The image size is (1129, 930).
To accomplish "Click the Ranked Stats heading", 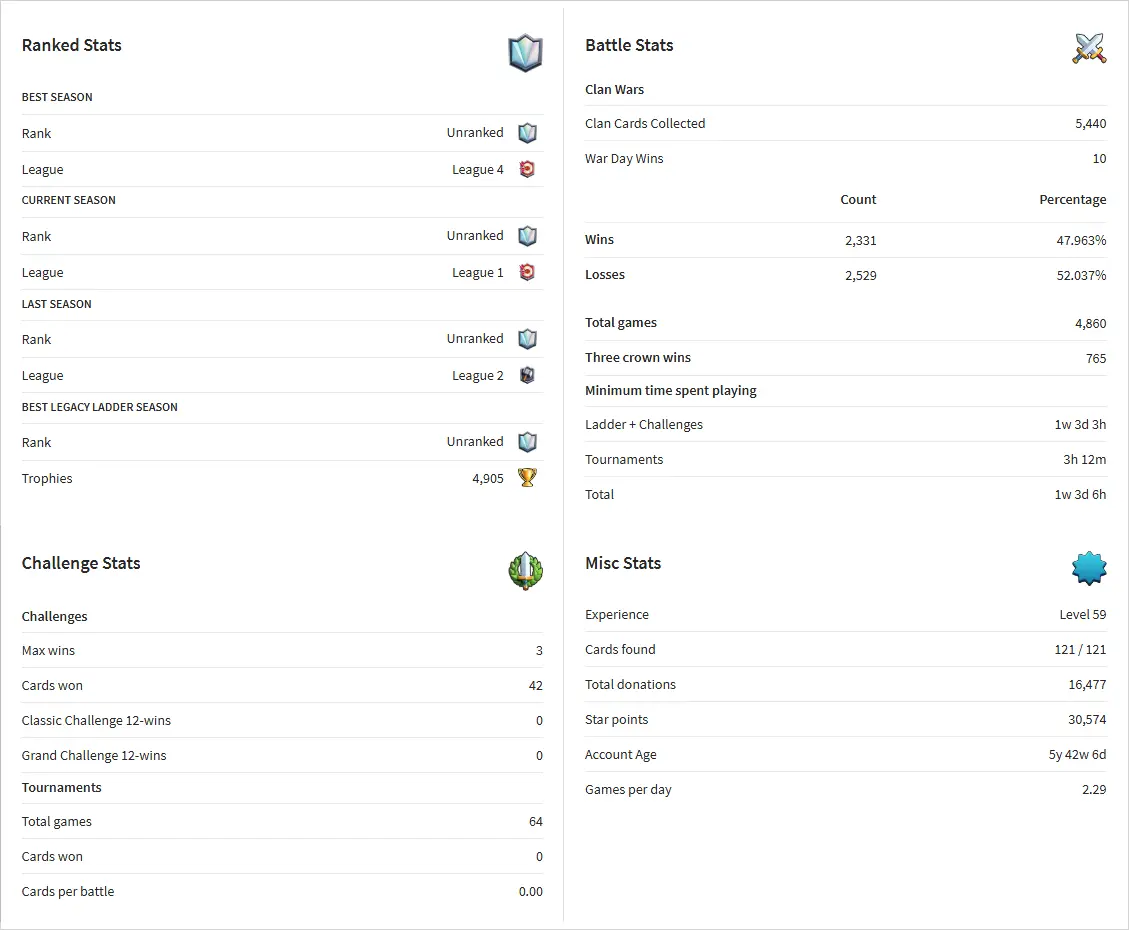I will coord(72,45).
